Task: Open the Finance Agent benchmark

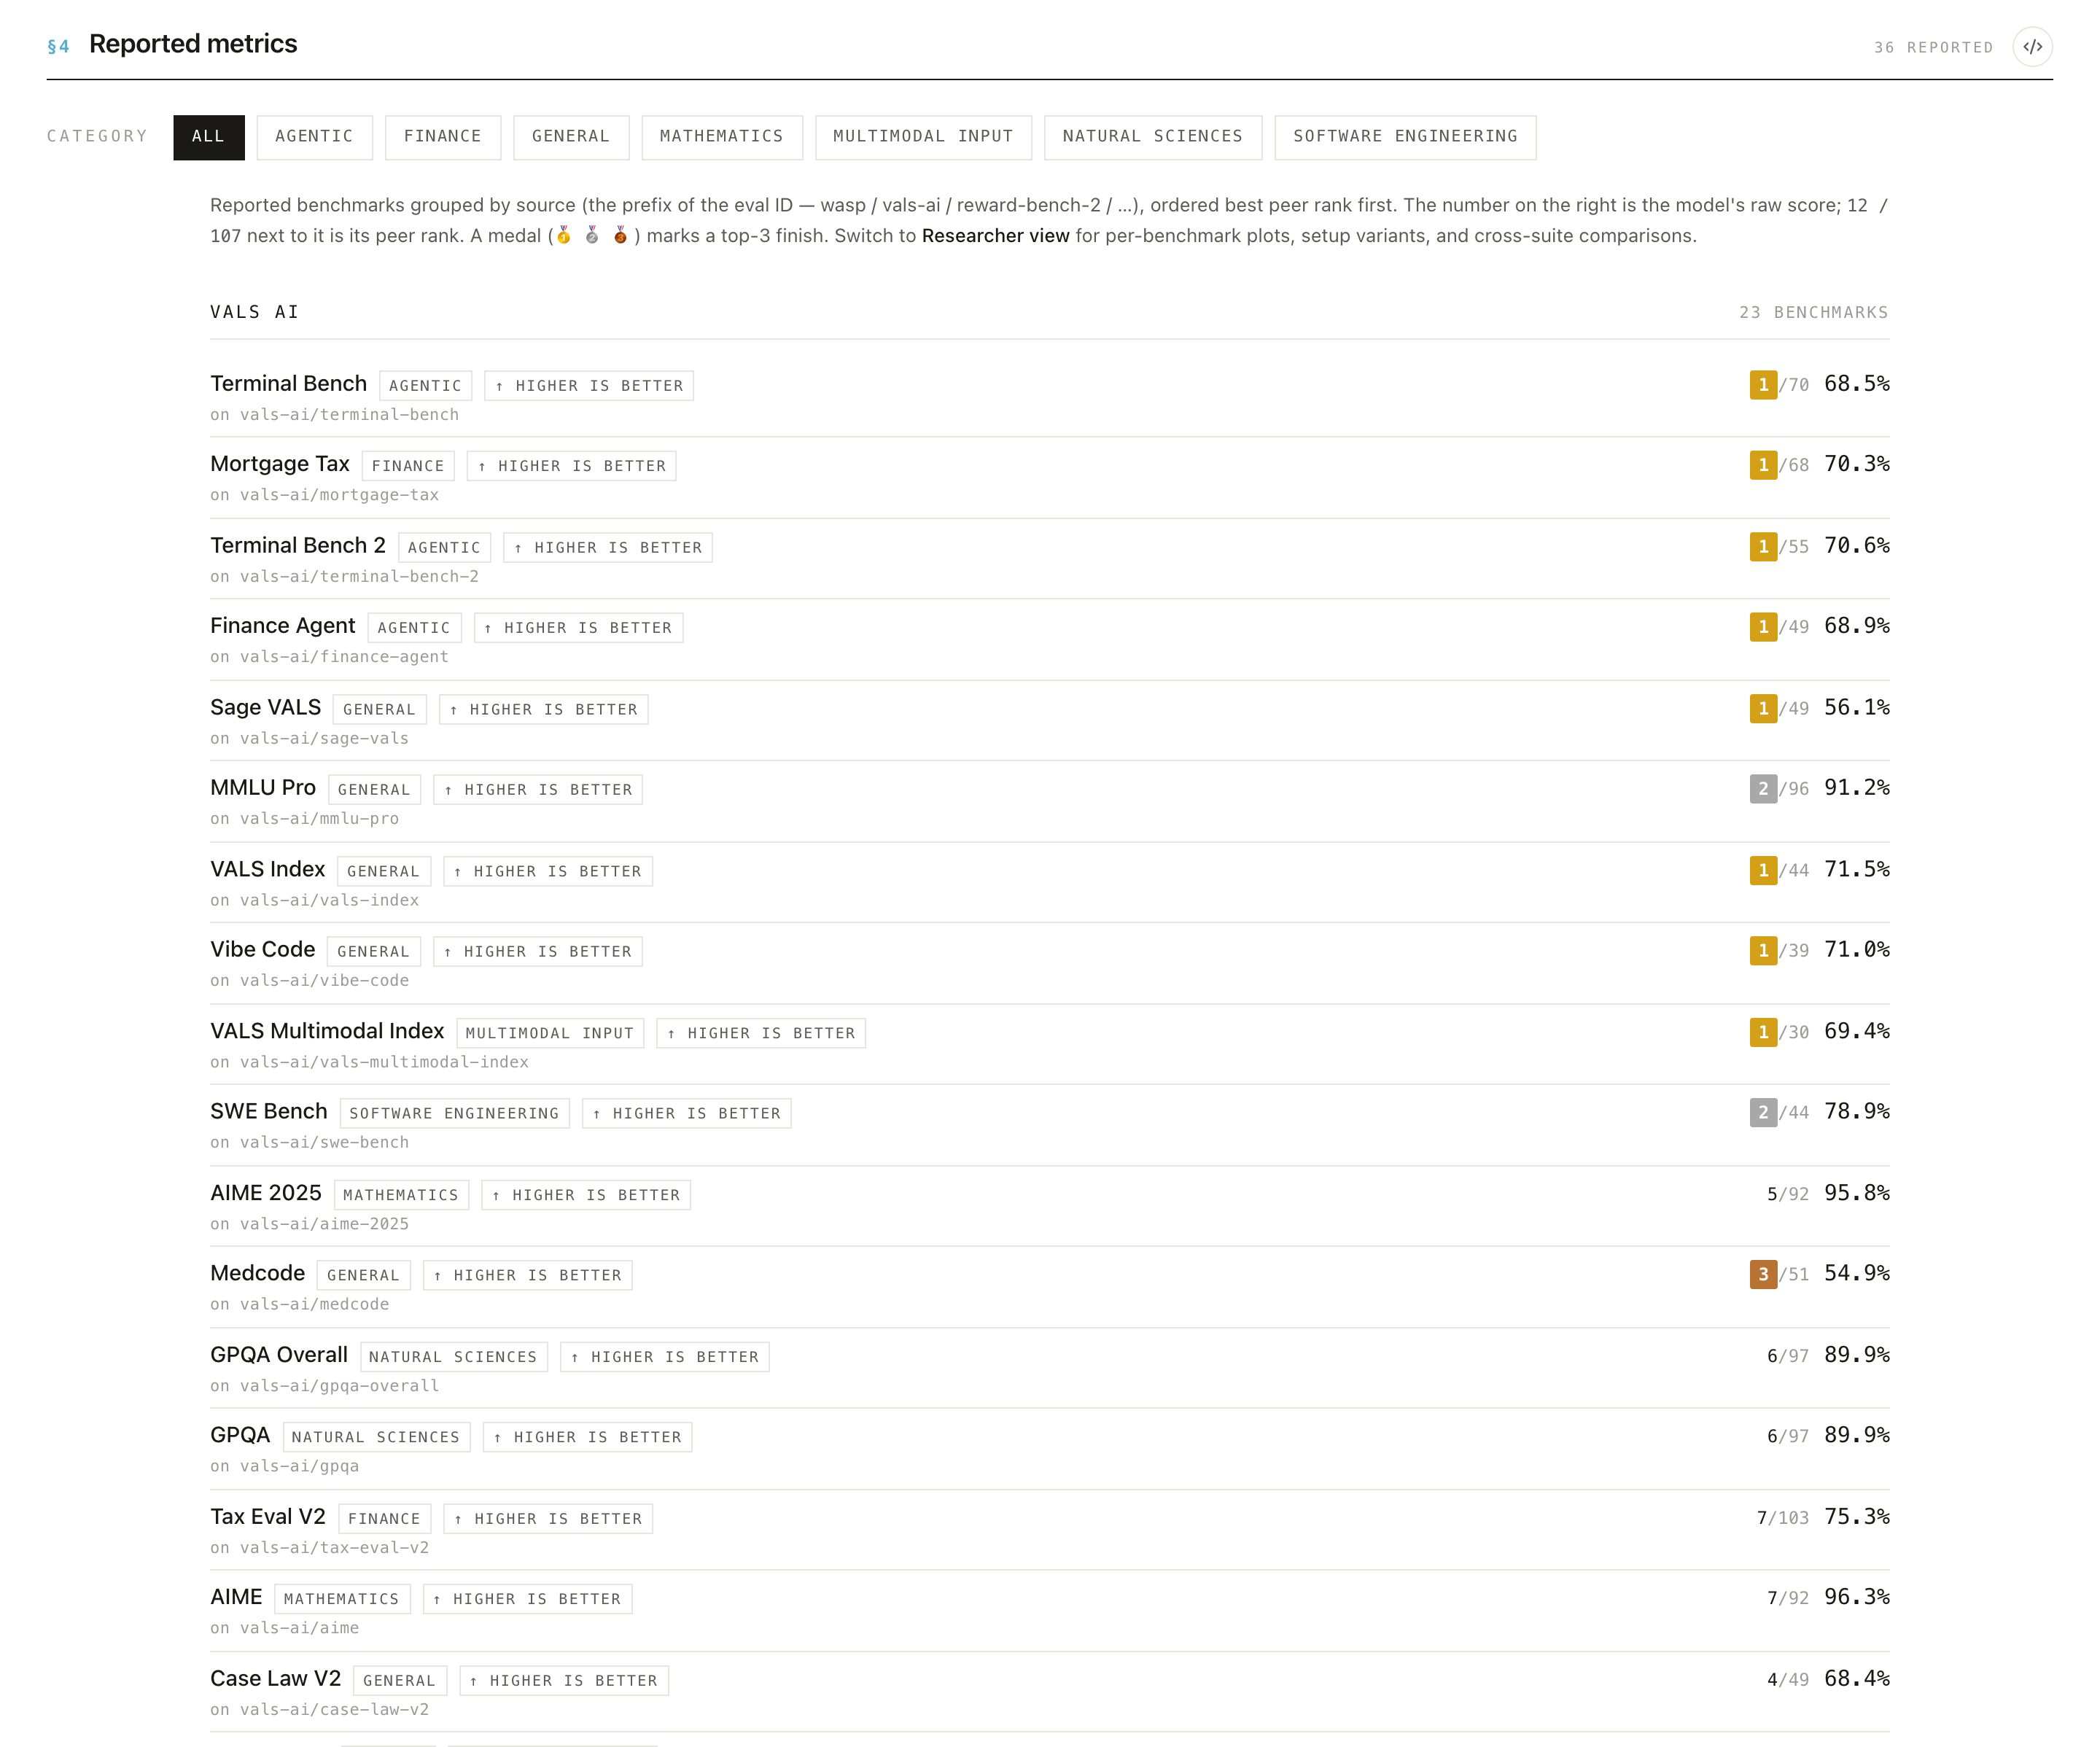Action: [x=1049, y=640]
